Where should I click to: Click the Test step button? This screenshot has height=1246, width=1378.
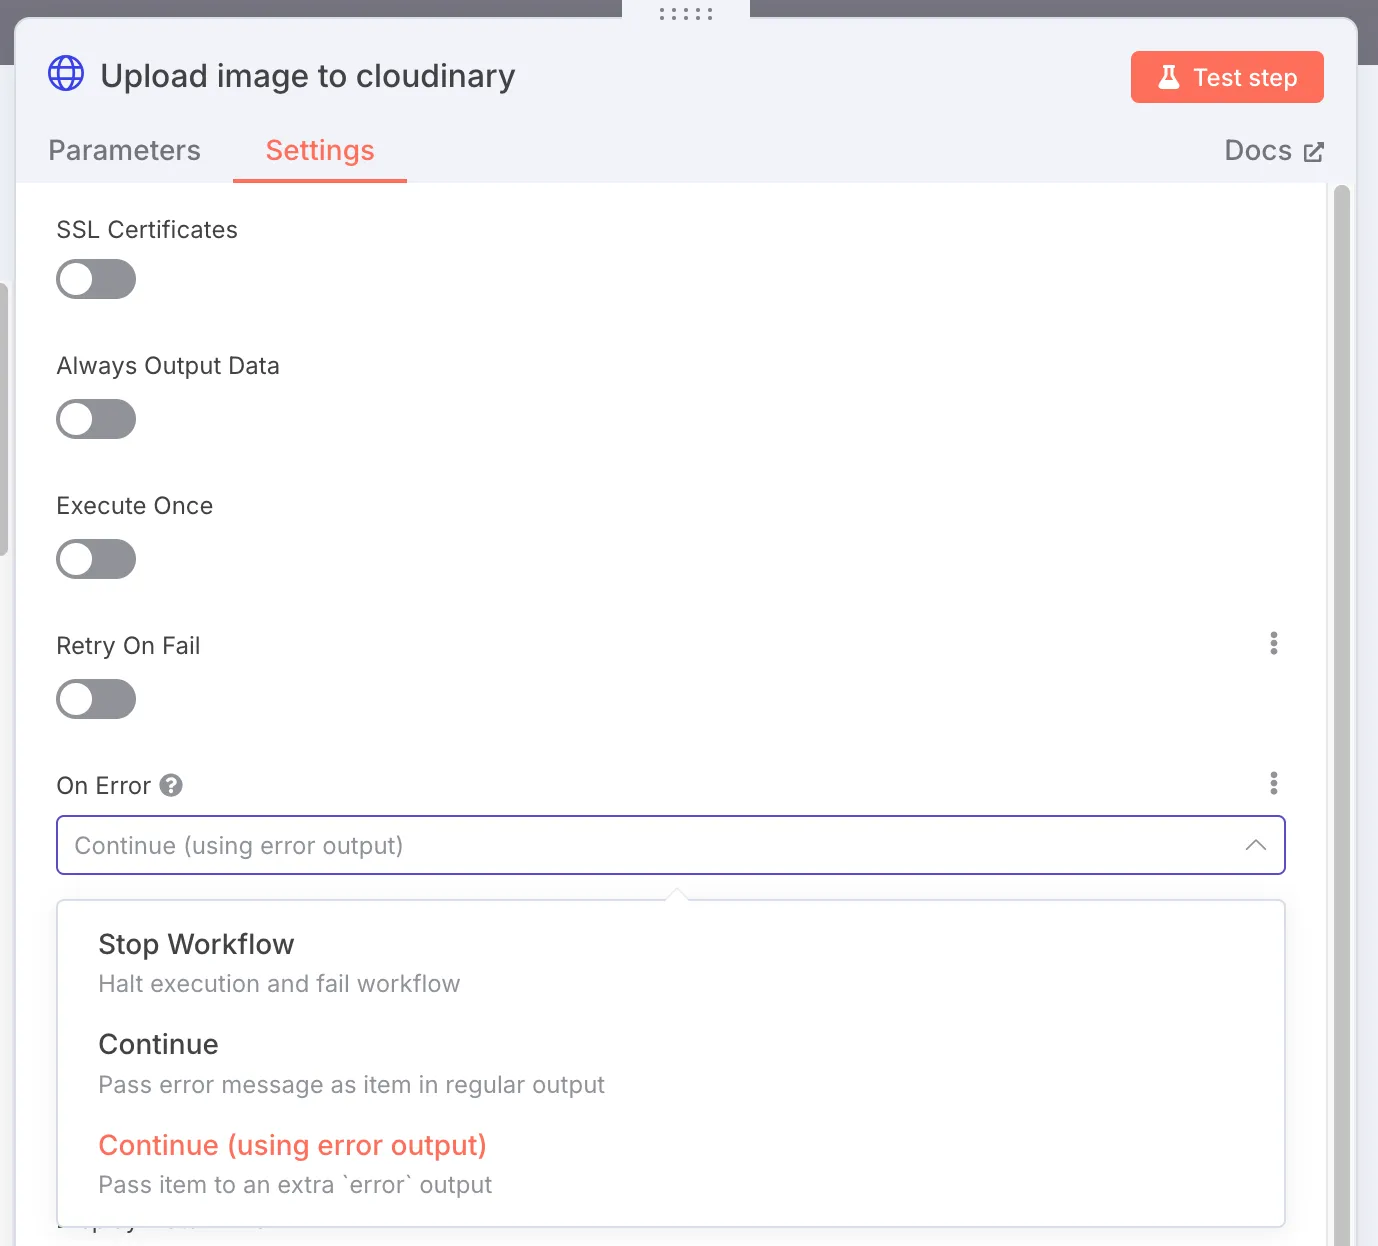click(1227, 76)
